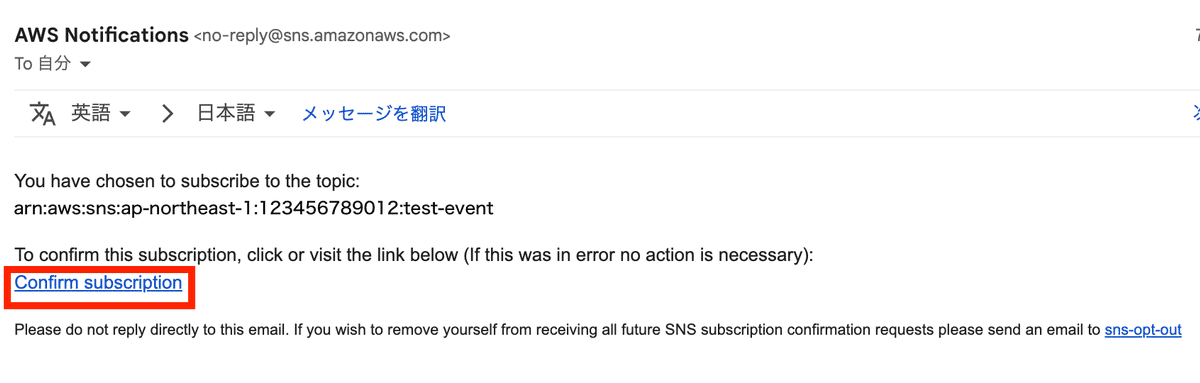1200x383 pixels.
Task: Click the email timestamp beside the sender line
Action: (1196, 36)
